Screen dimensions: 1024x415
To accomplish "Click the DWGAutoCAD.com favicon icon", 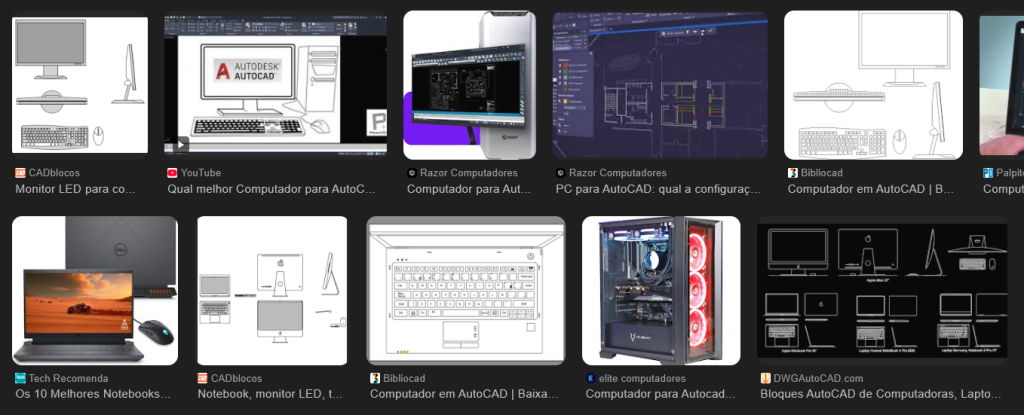I will click(765, 378).
